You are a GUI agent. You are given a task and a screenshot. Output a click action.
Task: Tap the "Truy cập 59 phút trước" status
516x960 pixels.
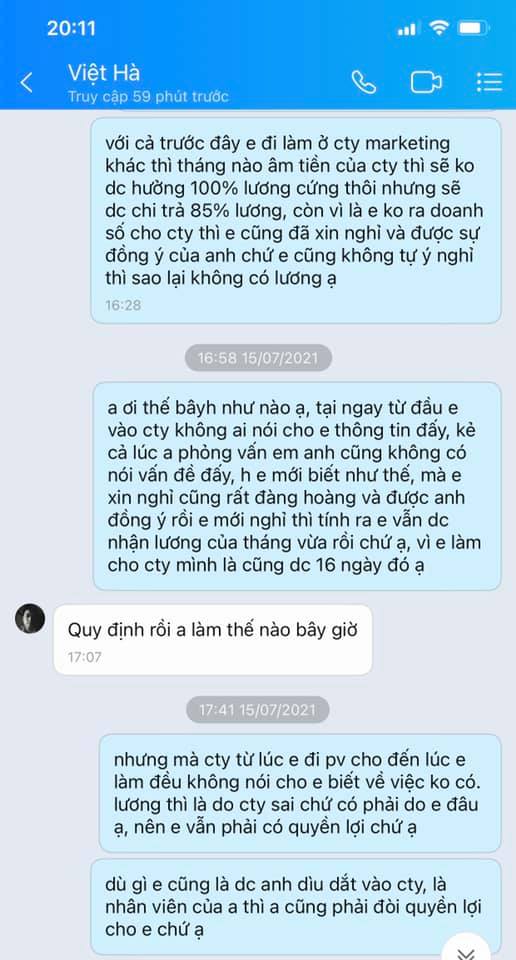tap(148, 97)
